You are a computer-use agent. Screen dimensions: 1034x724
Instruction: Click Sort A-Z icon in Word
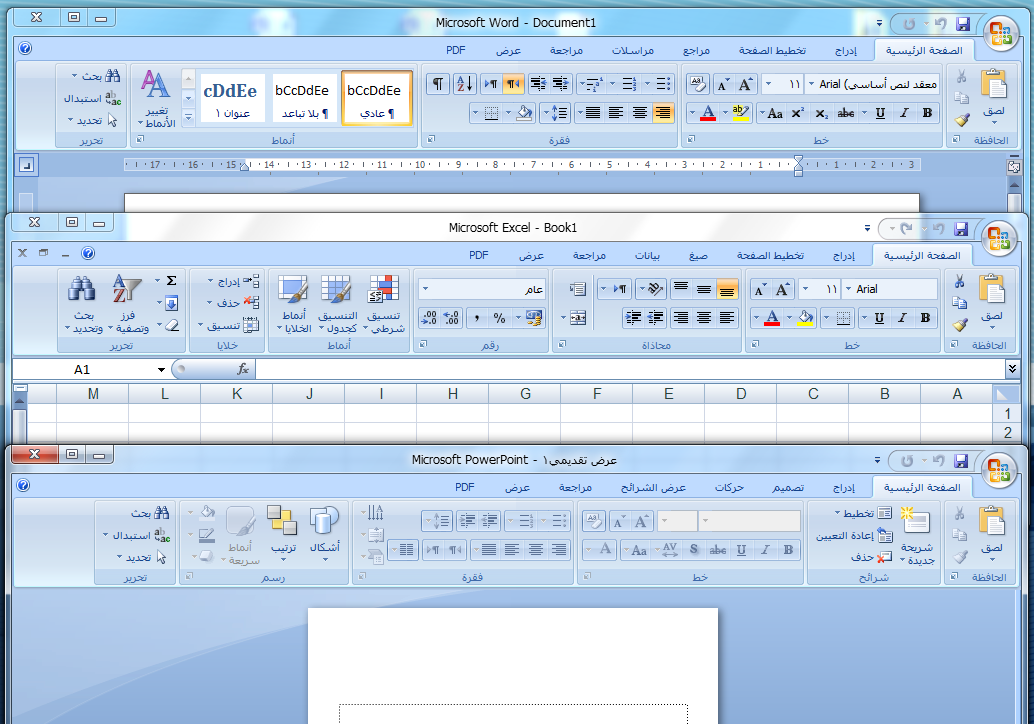coord(464,84)
